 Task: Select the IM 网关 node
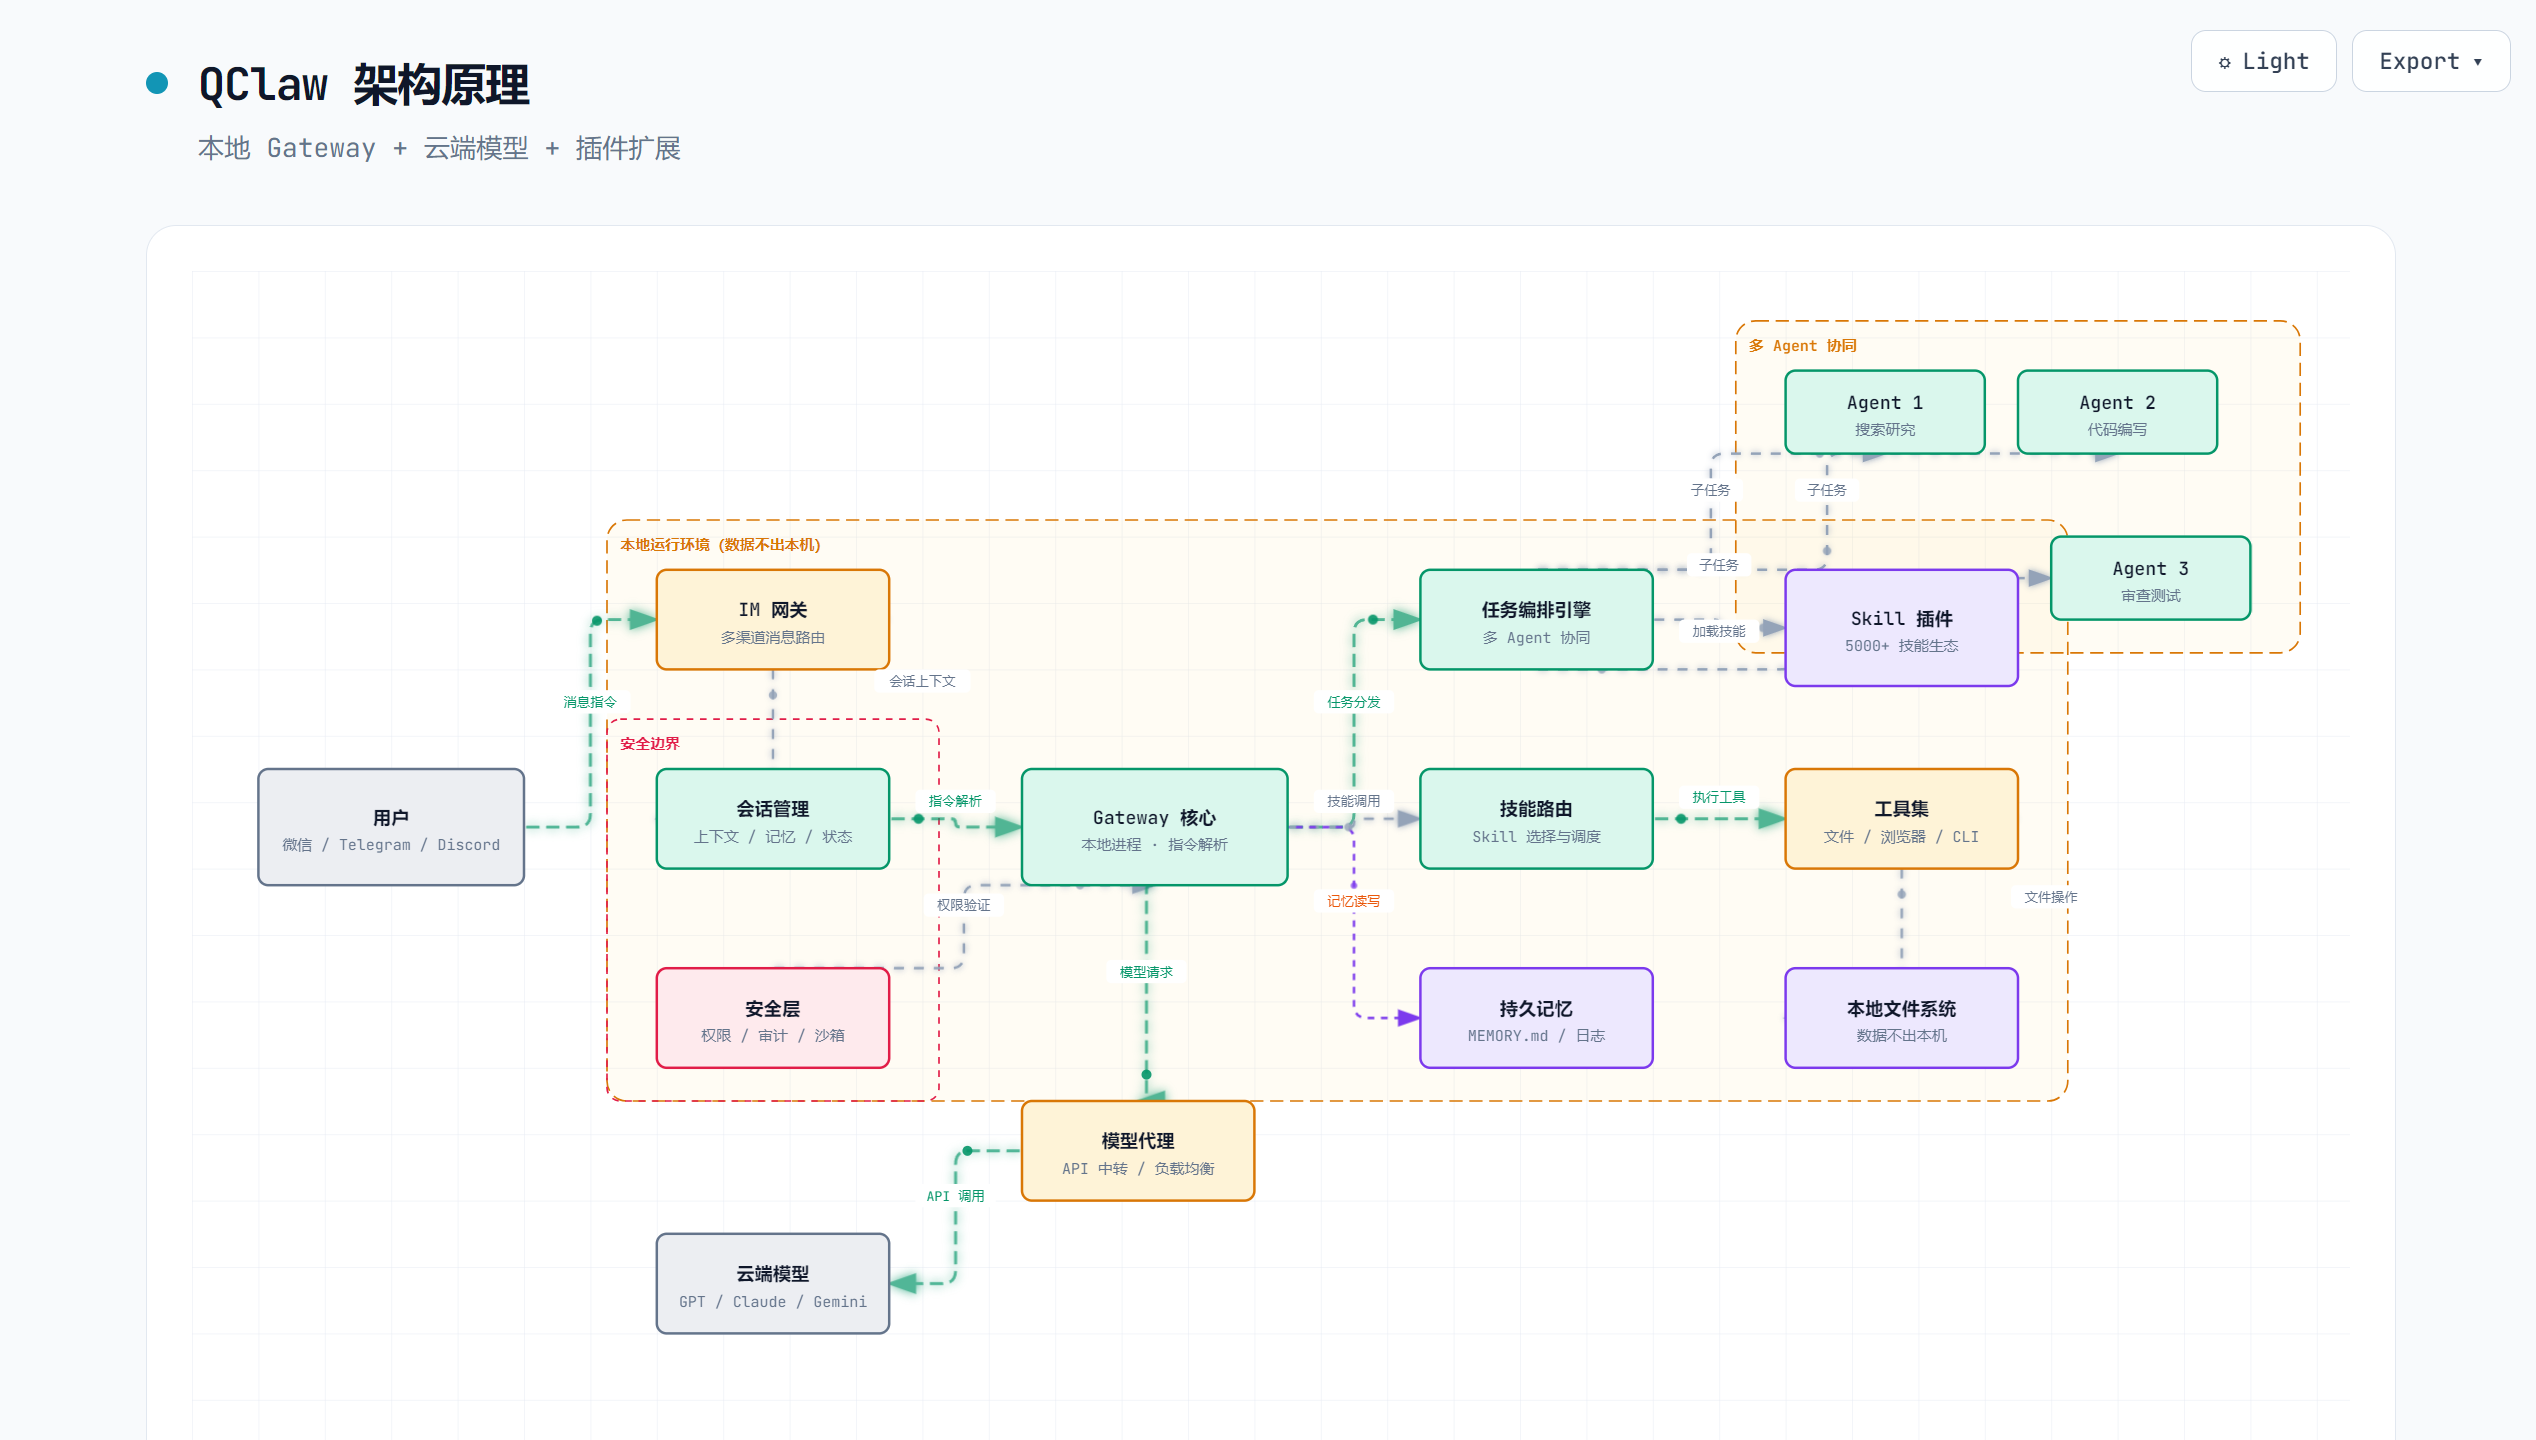point(773,620)
